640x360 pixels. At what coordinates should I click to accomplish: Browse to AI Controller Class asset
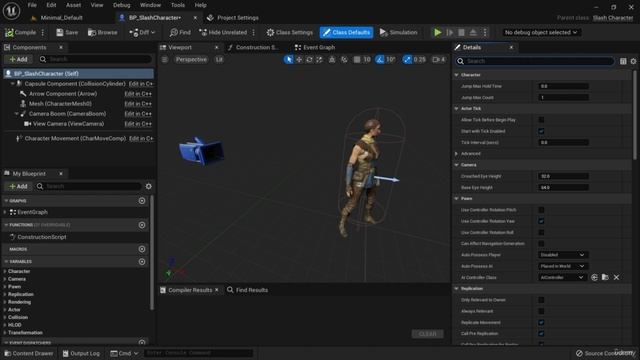pyautogui.click(x=605, y=278)
